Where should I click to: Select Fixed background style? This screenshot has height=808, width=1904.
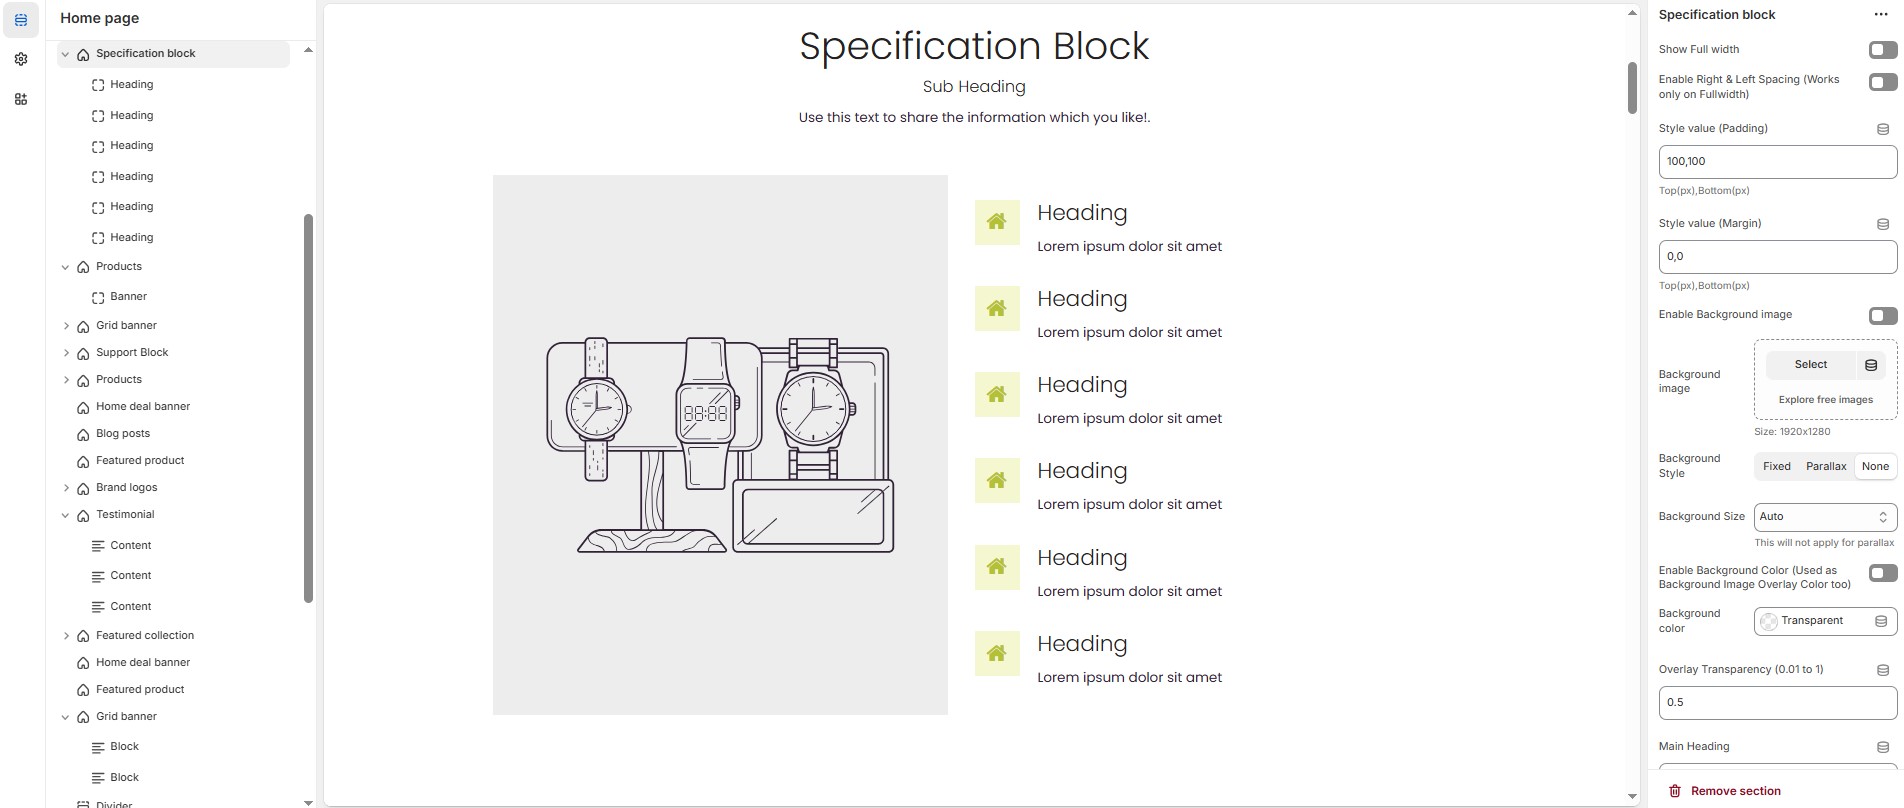[x=1776, y=467]
